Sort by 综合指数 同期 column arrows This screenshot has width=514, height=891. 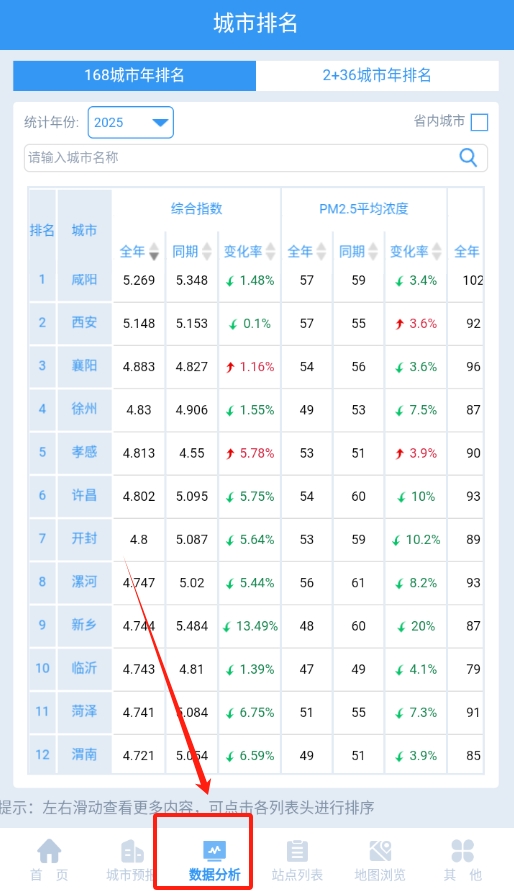click(x=207, y=251)
